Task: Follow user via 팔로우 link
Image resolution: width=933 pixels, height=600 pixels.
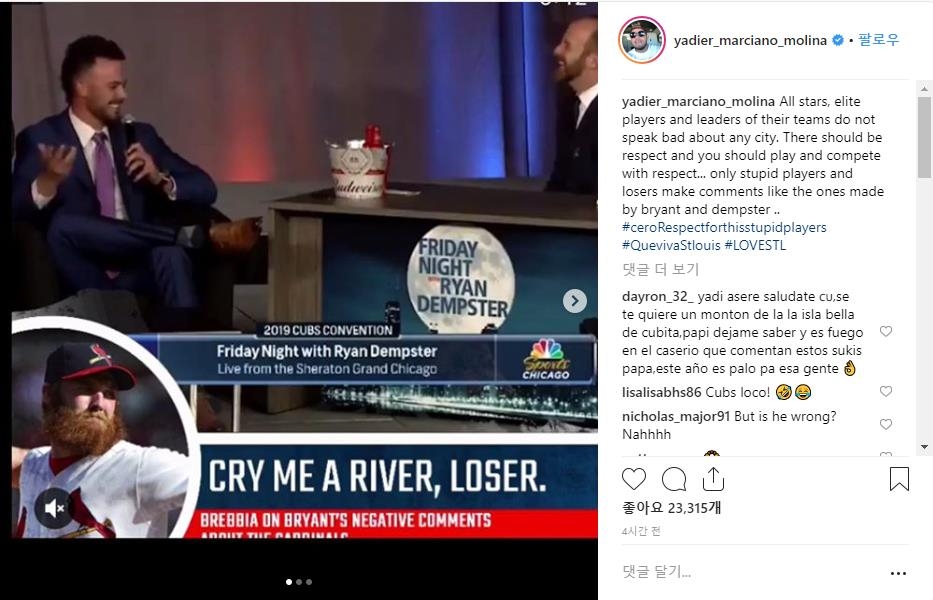Action: point(878,40)
